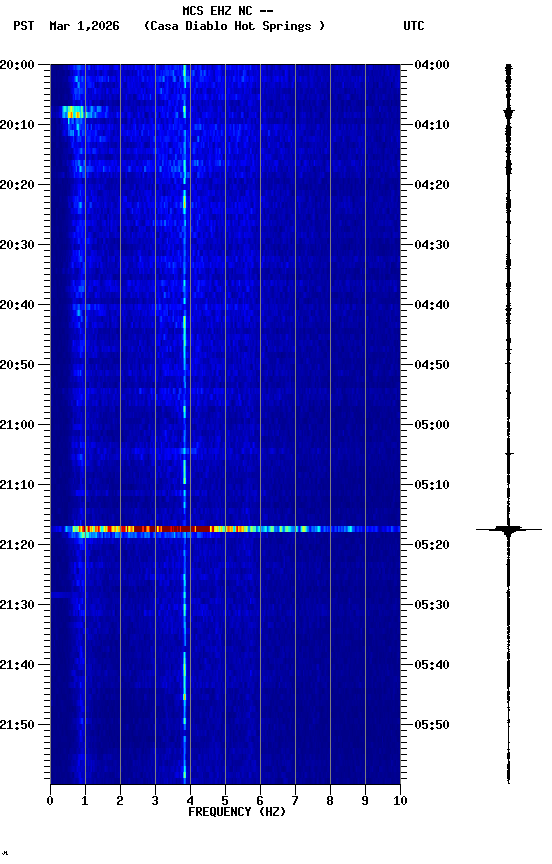Click the 04:20 UTC time label
The height and width of the screenshot is (864, 552).
tap(432, 185)
